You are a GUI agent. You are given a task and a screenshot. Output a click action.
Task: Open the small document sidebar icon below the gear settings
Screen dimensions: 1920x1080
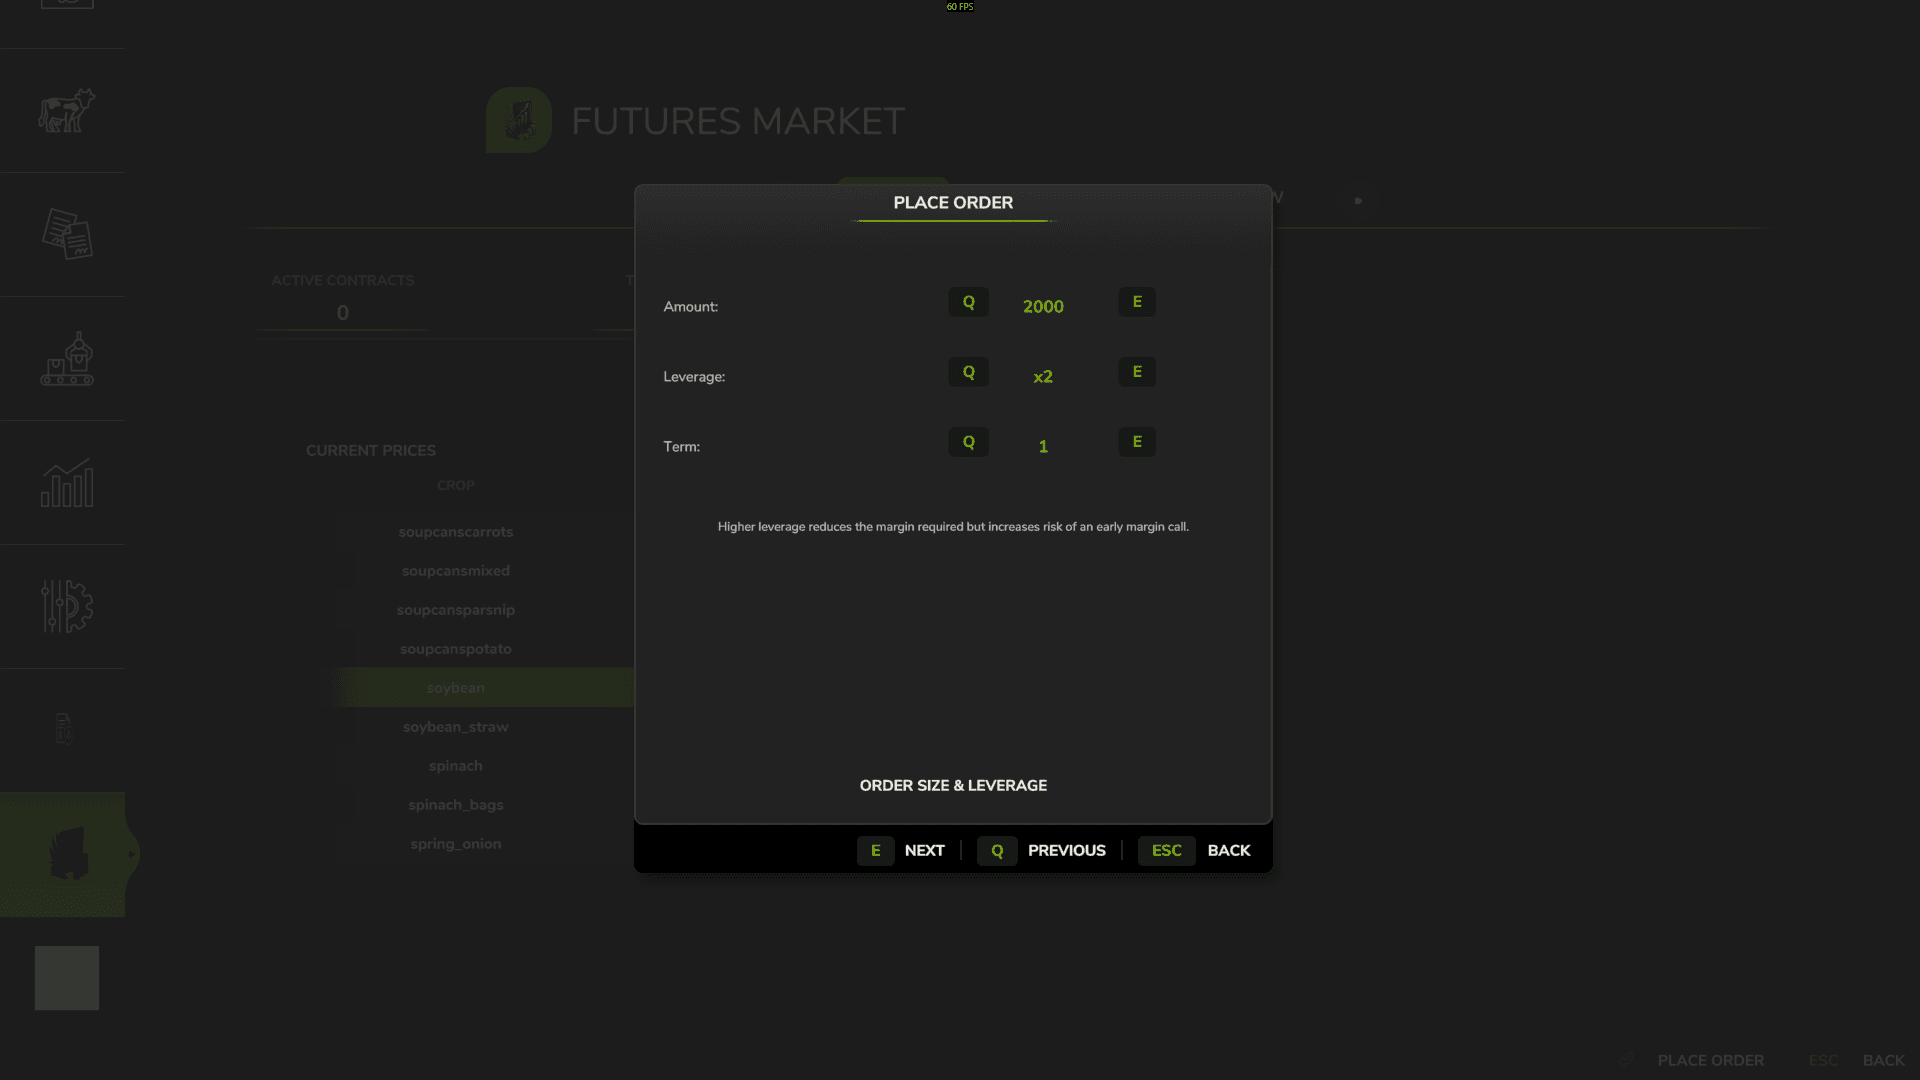coord(64,729)
